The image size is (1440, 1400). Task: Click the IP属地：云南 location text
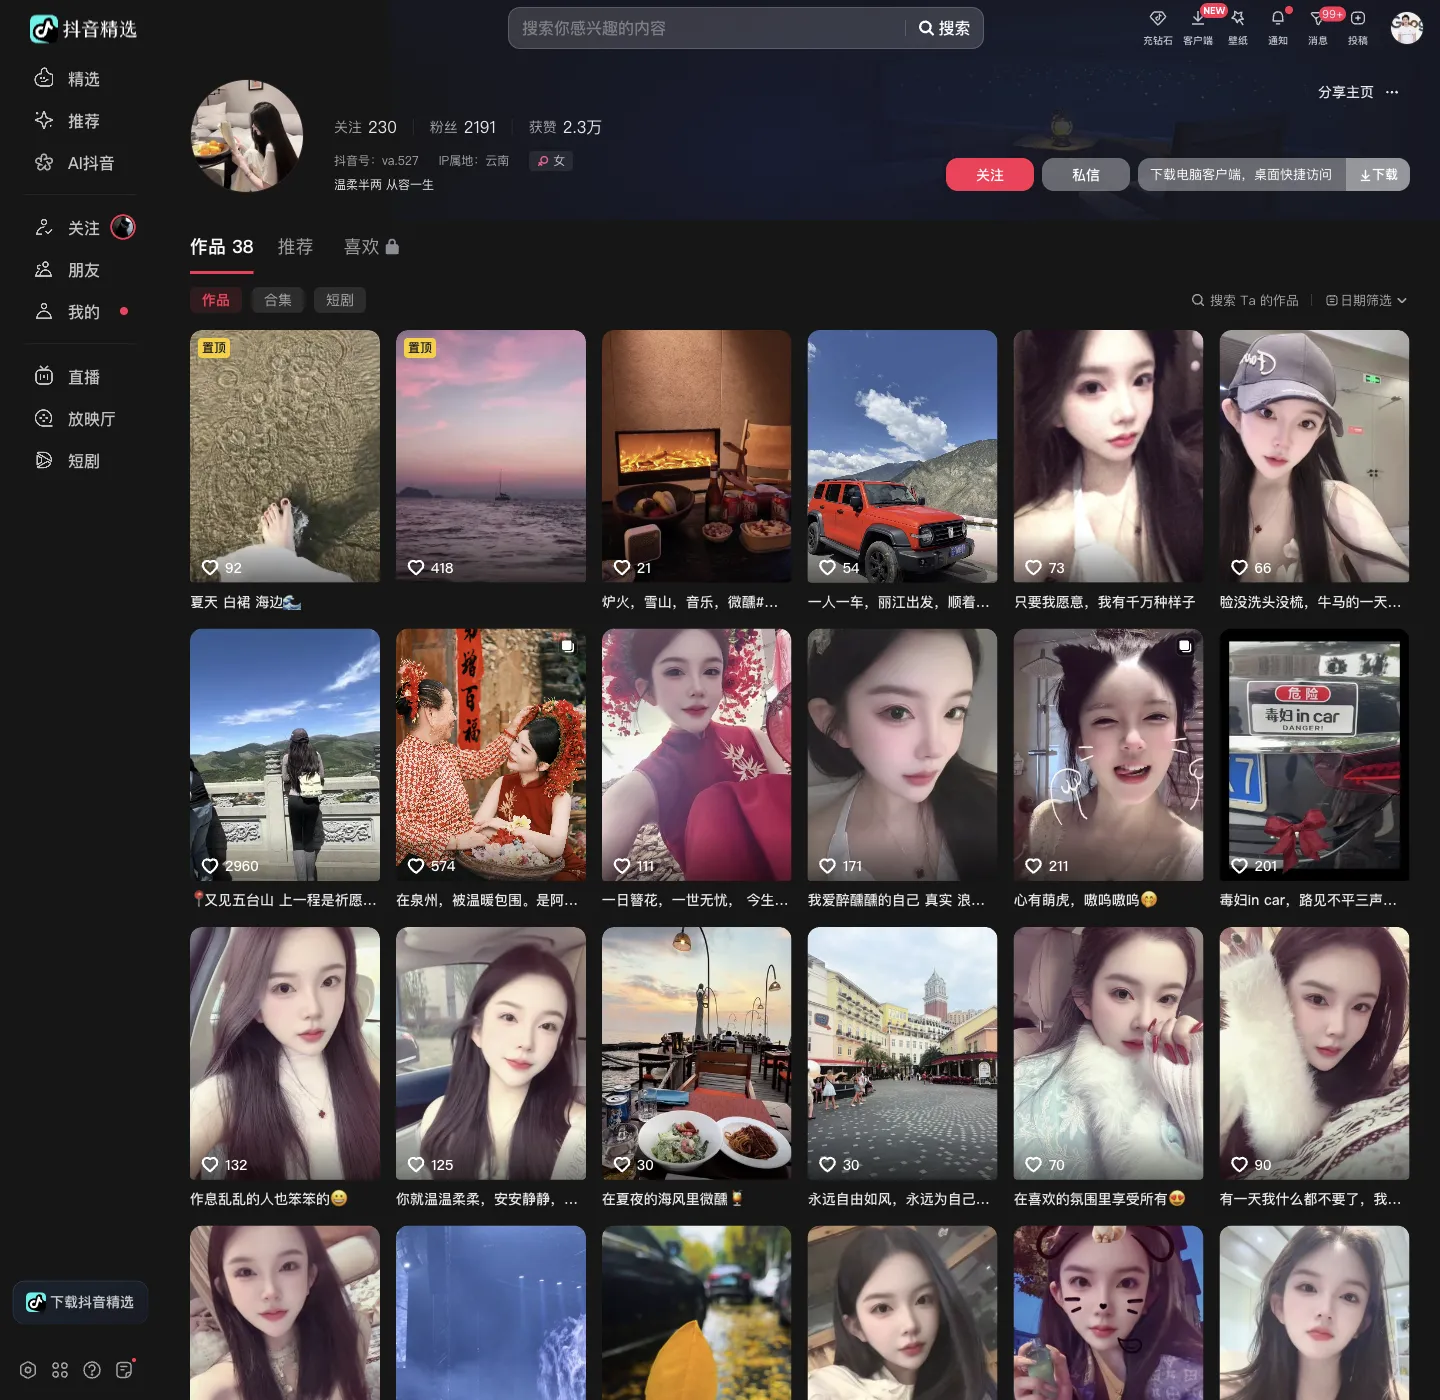tap(474, 160)
